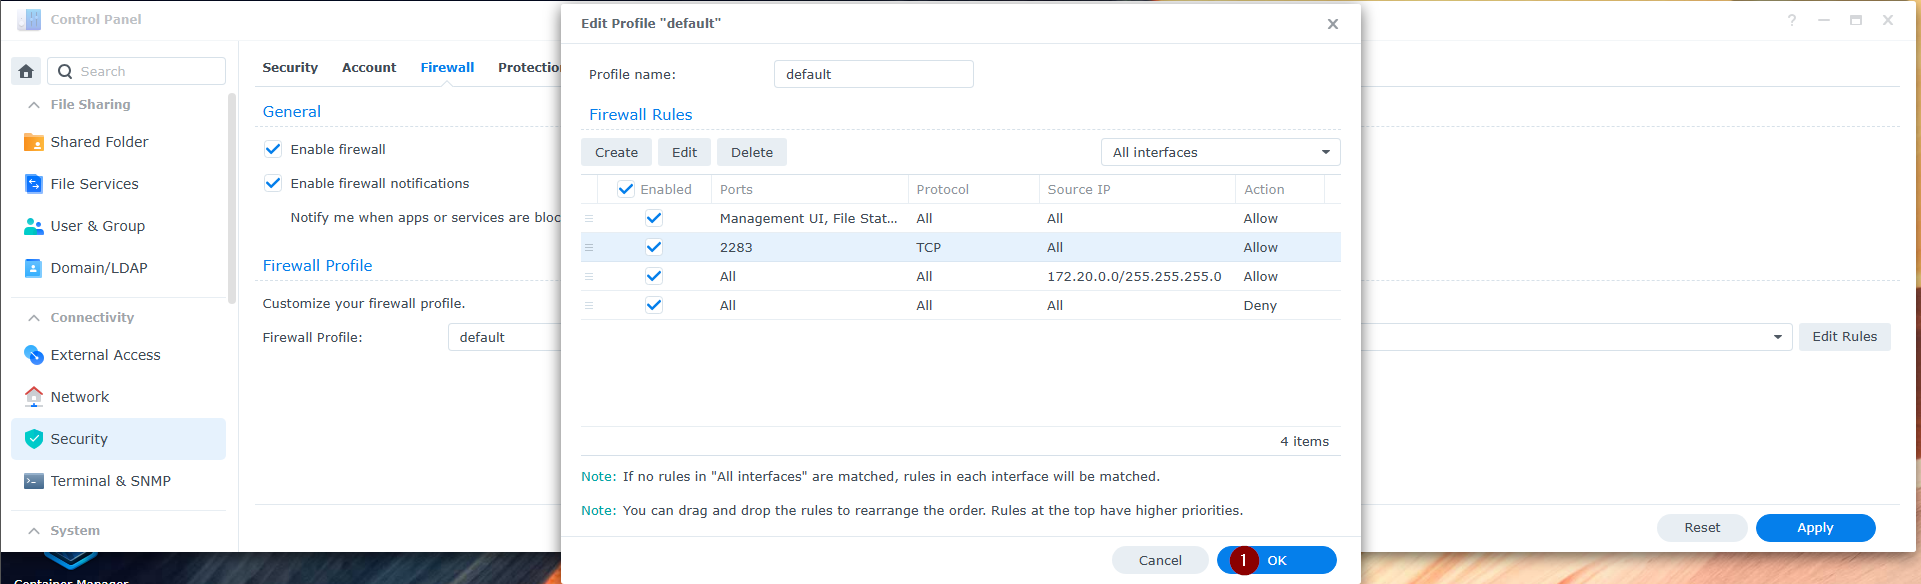Open Network settings in sidebar
The width and height of the screenshot is (1921, 584).
(79, 397)
